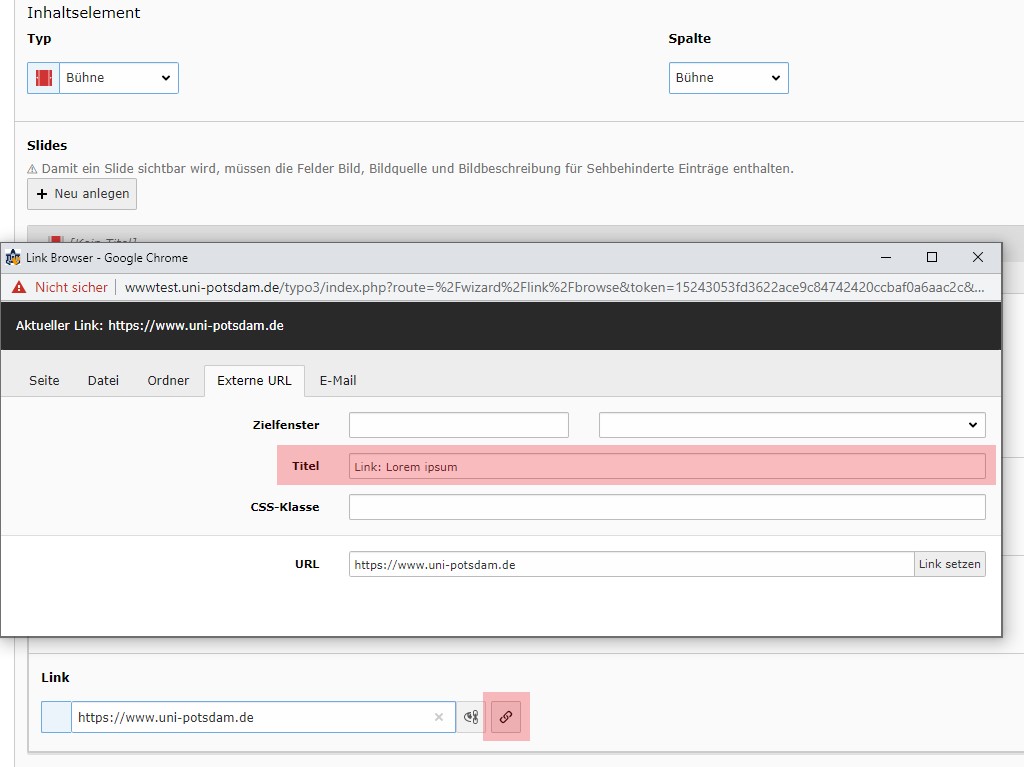This screenshot has width=1024, height=767.
Task: Expand the Spalte dropdown
Action: pyautogui.click(x=728, y=78)
